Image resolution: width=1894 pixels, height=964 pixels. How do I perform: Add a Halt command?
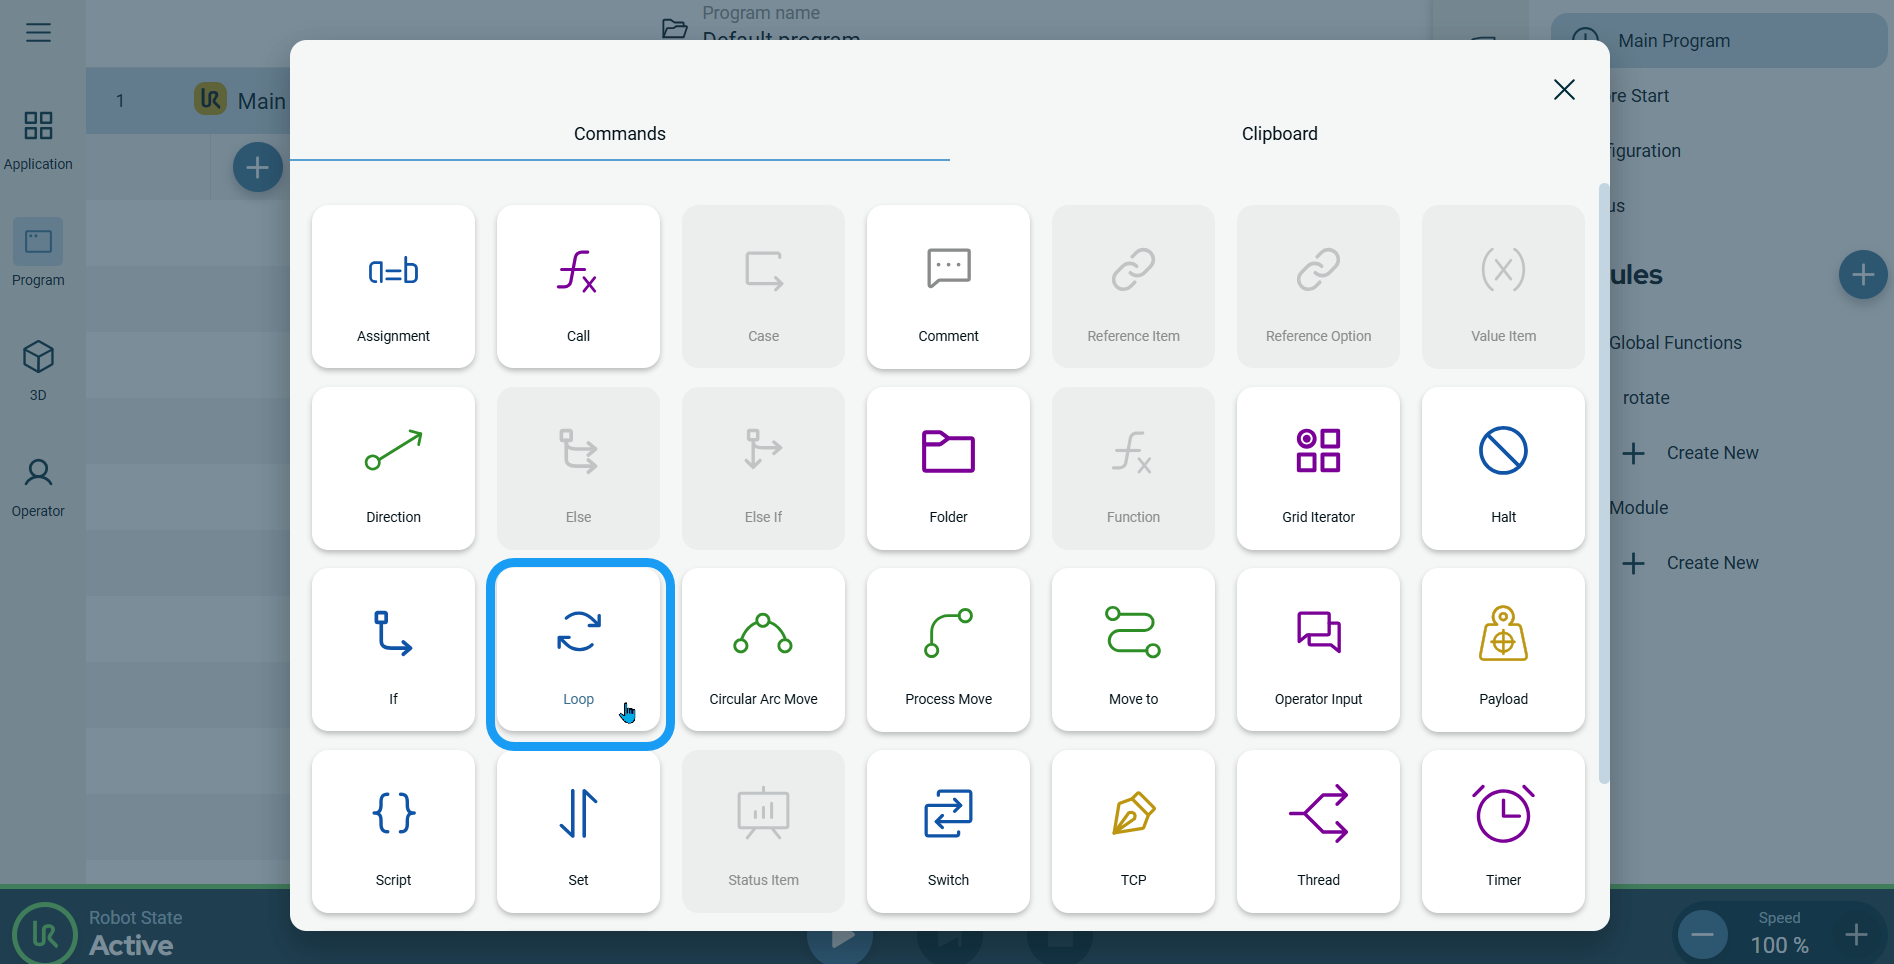[1503, 469]
